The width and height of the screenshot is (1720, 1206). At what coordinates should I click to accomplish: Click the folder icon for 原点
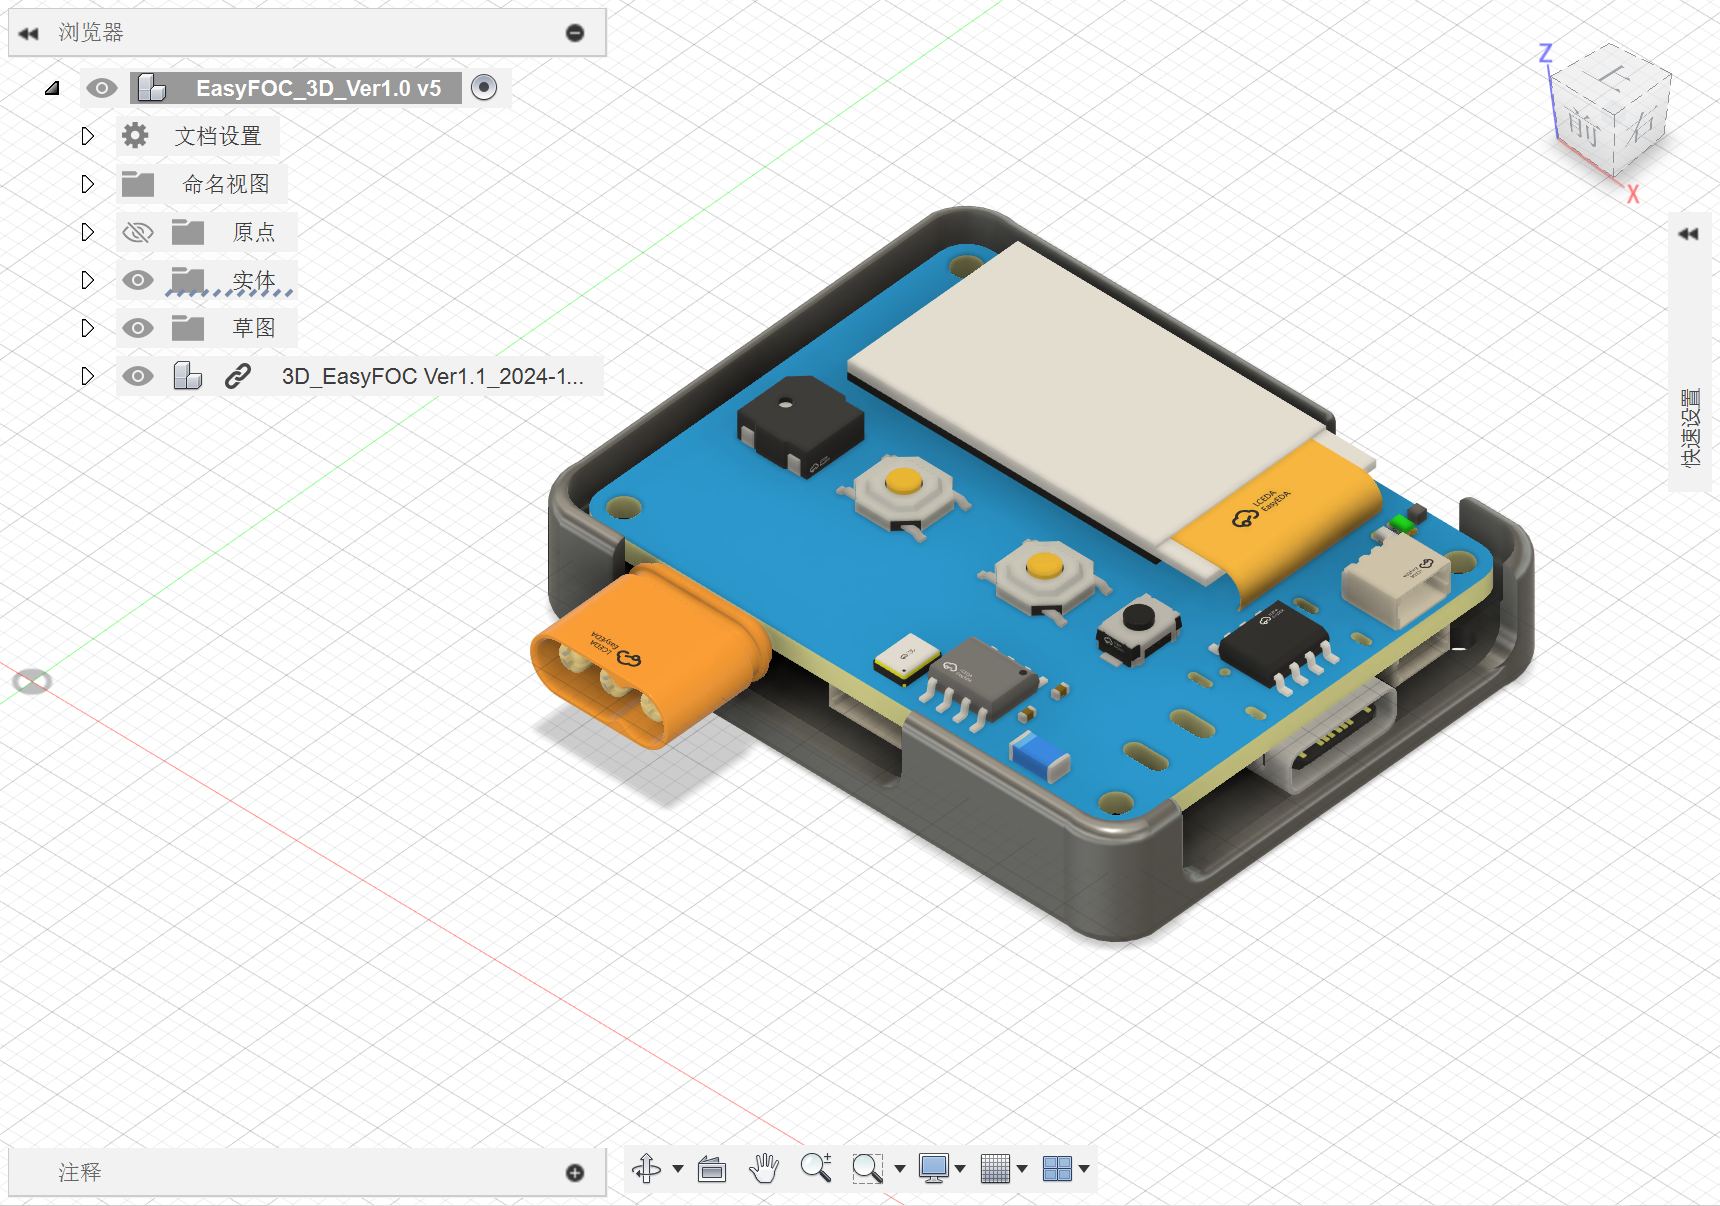point(188,232)
